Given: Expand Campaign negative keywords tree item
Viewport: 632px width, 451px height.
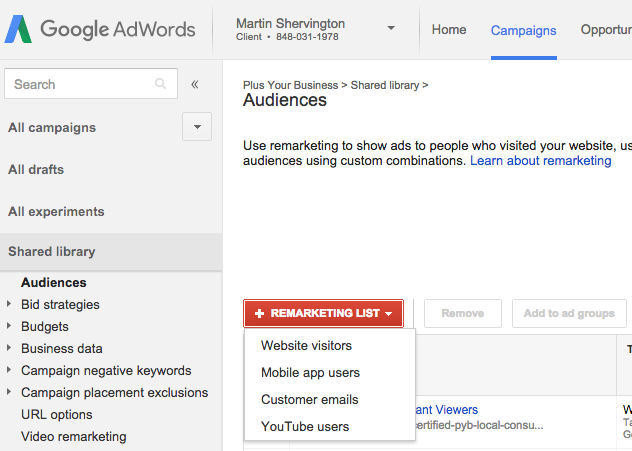Looking at the screenshot, I should tap(9, 370).
